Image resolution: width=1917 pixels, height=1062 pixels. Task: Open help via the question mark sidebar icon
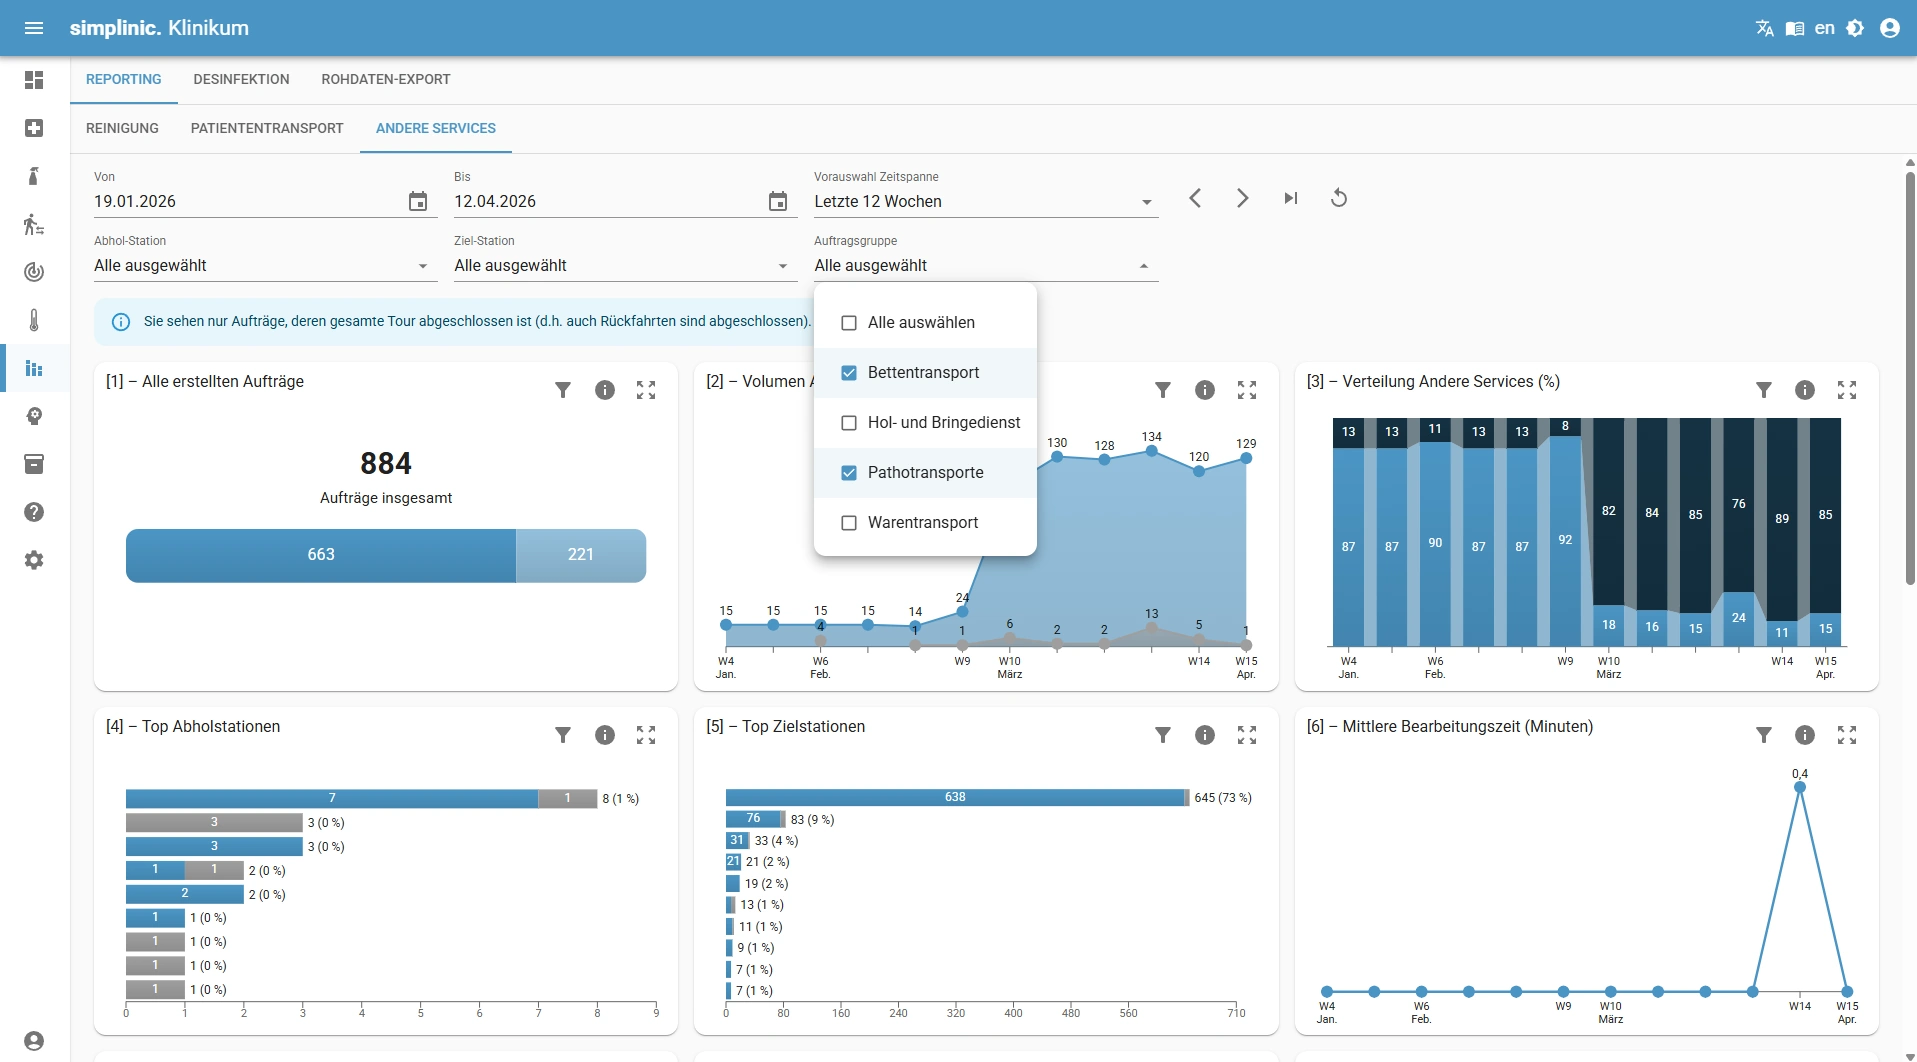34,512
